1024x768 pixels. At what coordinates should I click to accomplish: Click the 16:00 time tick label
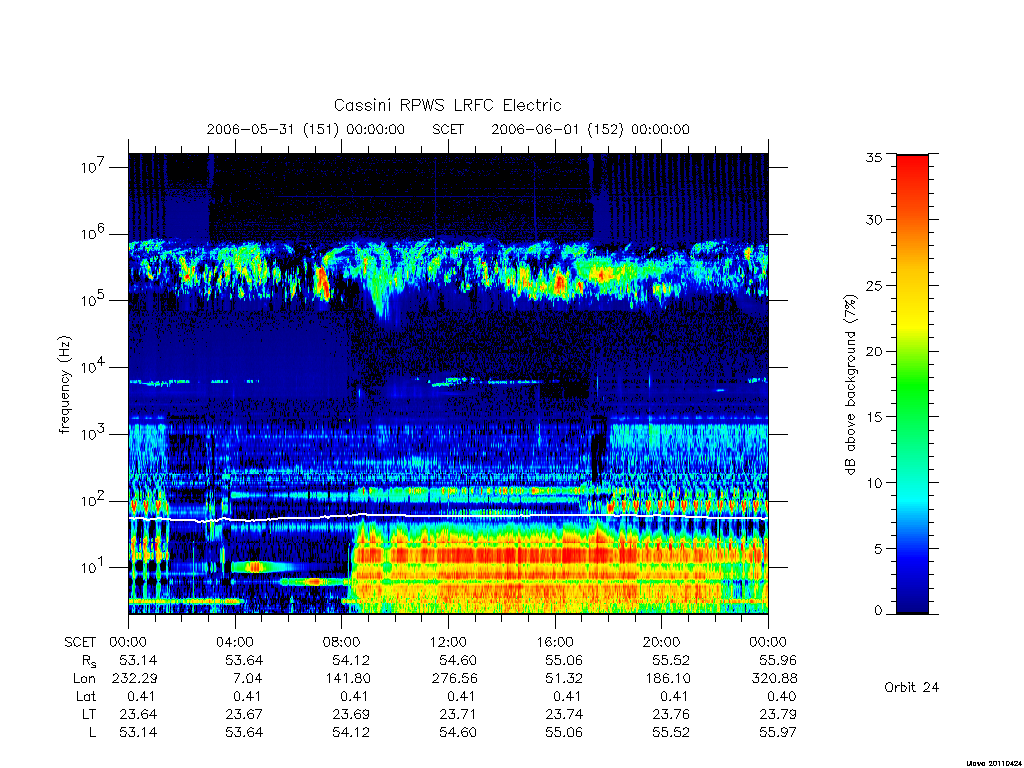555,642
